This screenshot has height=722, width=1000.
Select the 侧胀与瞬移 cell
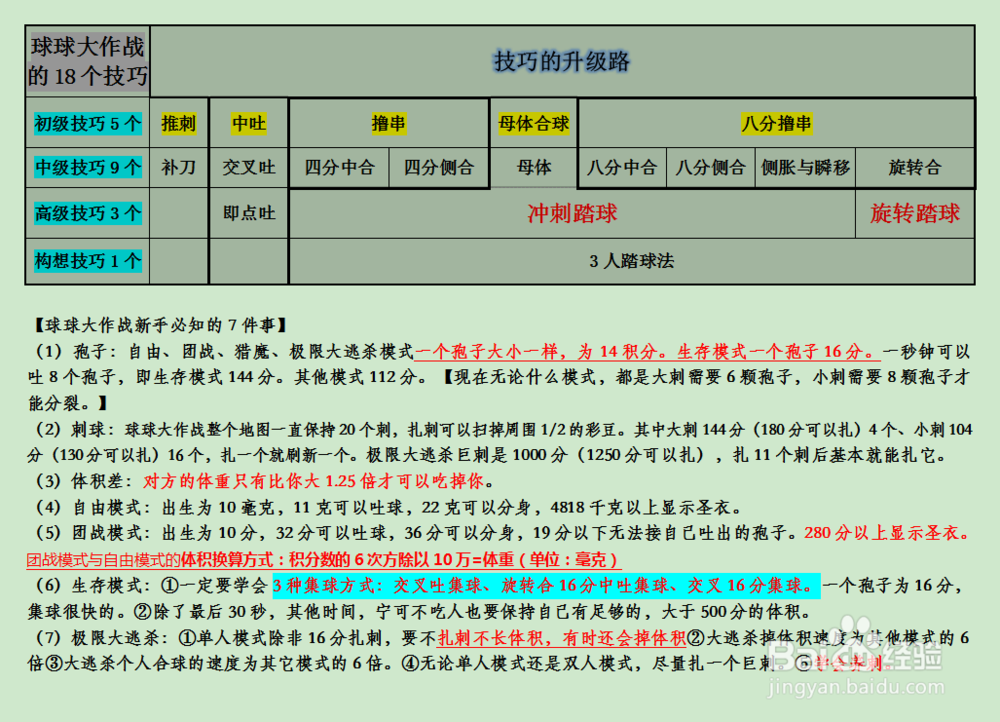tap(806, 167)
